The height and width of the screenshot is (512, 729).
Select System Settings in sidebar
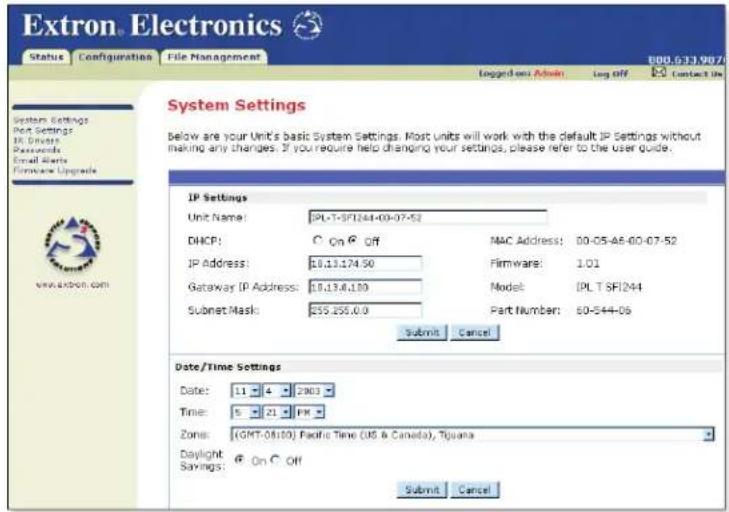(51, 120)
